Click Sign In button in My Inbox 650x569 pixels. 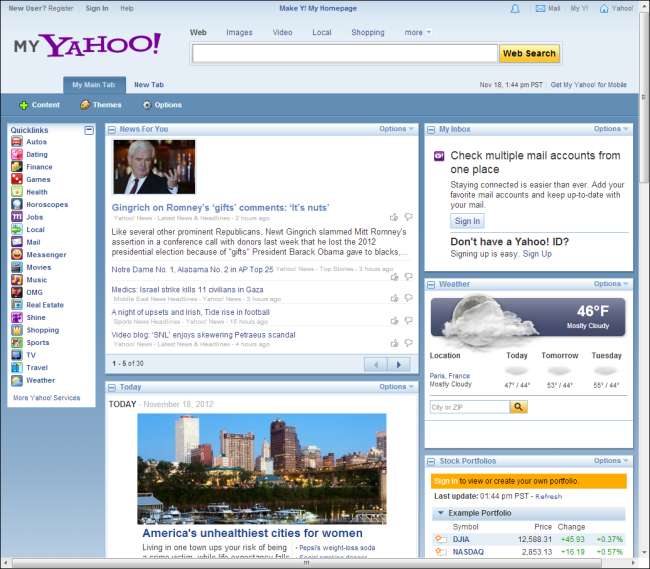click(x=467, y=221)
